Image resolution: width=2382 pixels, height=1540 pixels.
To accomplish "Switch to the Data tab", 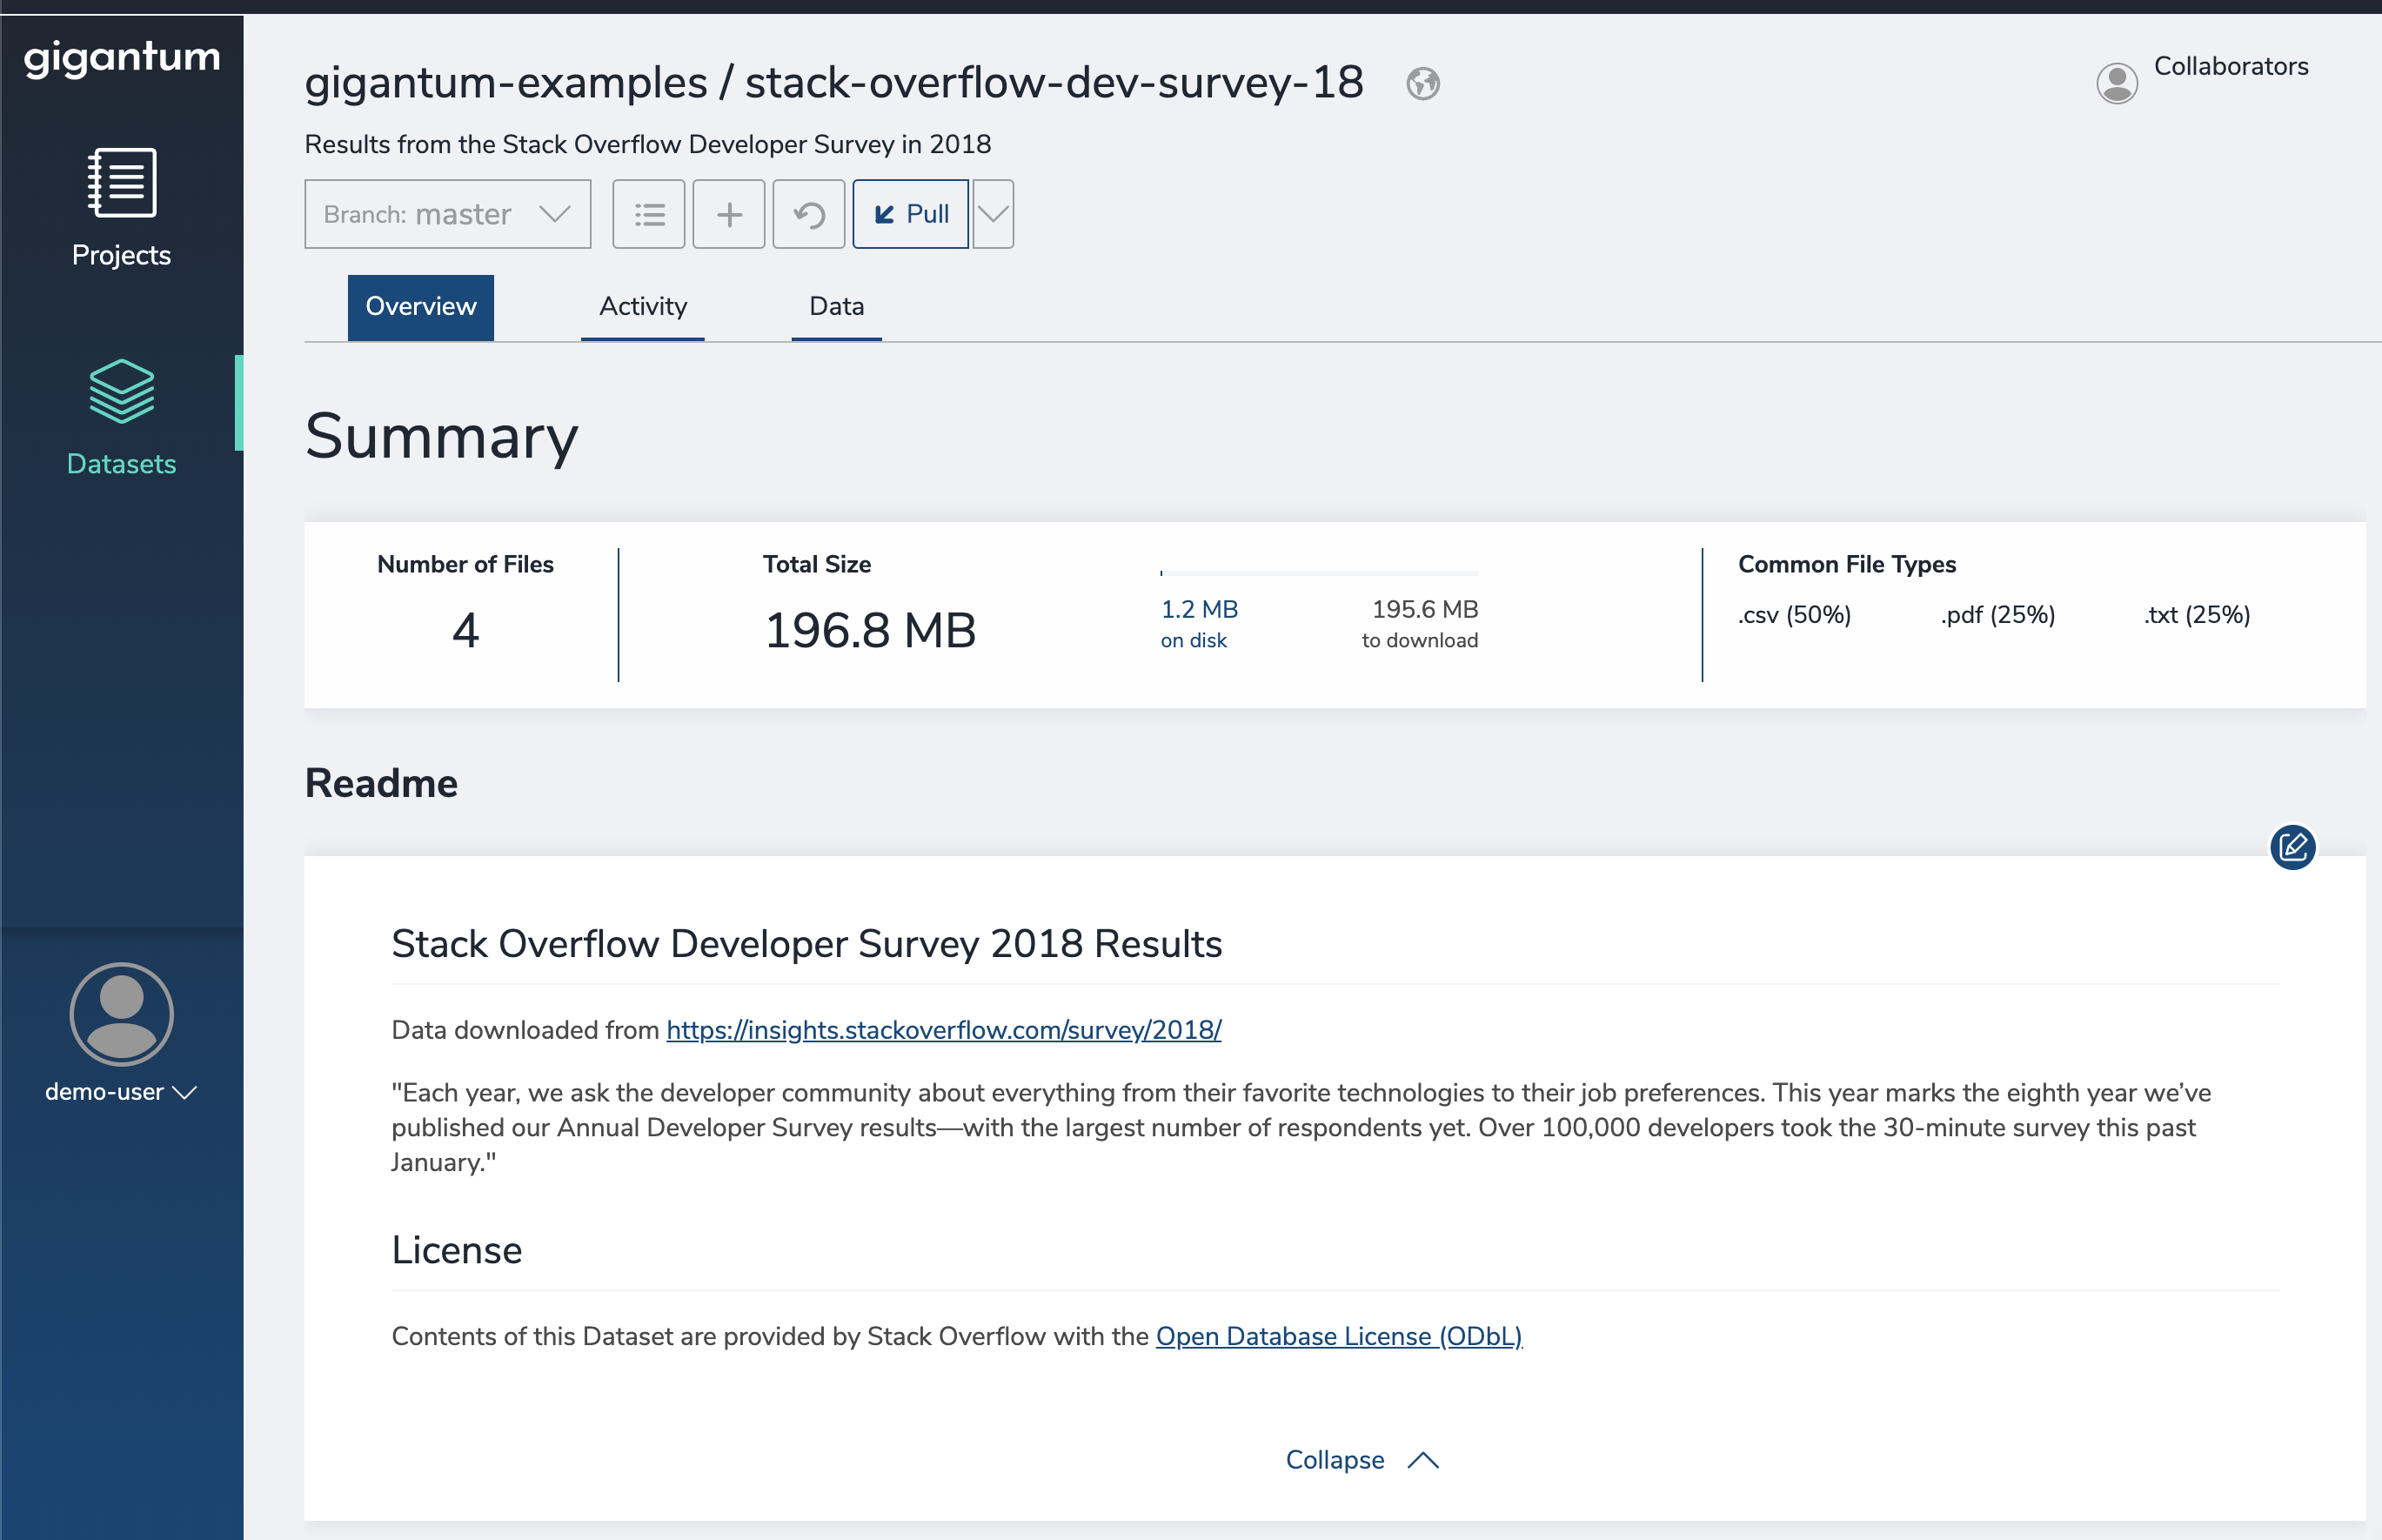I will click(x=836, y=306).
